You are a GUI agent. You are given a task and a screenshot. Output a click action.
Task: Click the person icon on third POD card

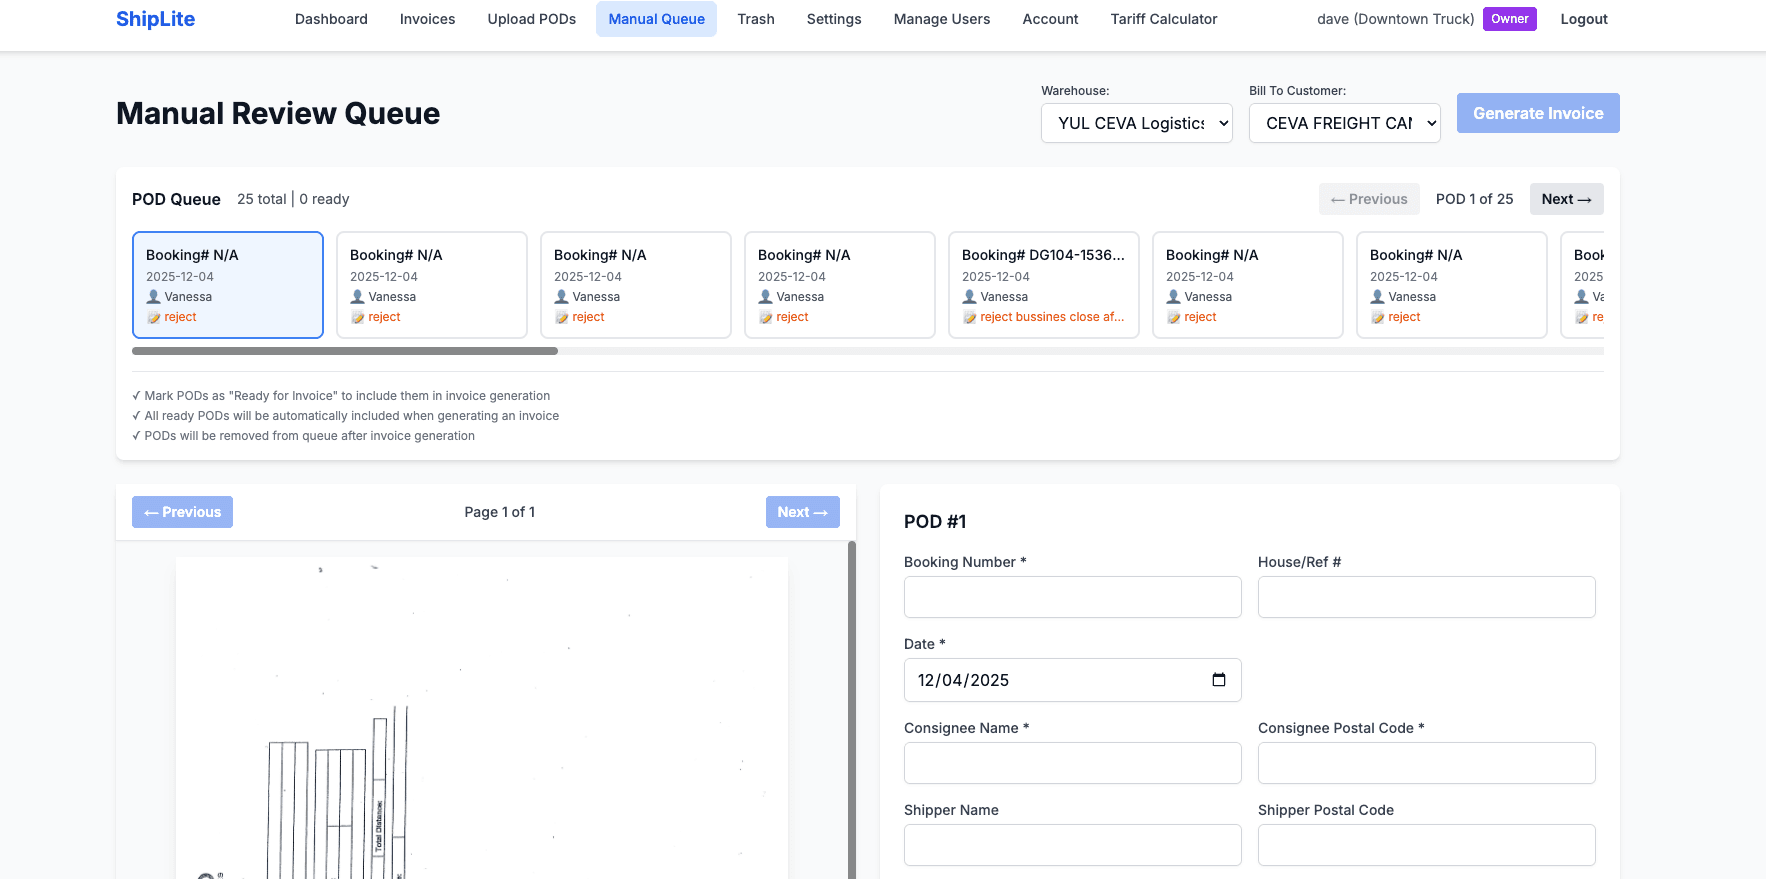point(562,297)
